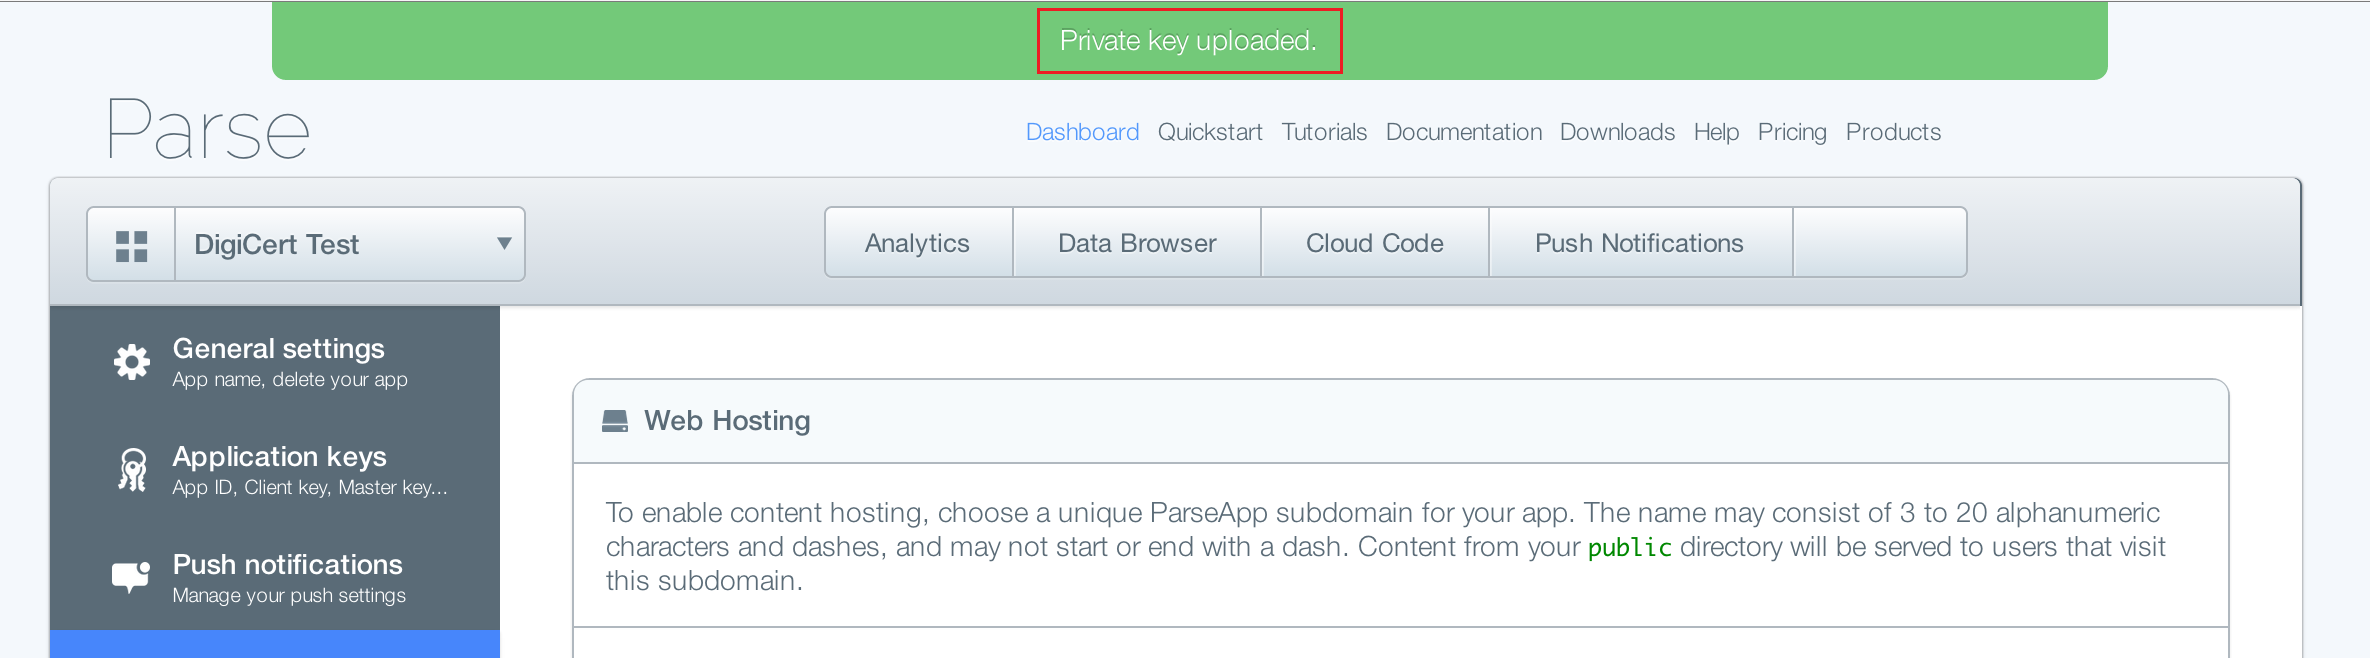2370x658 pixels.
Task: Open the Documentation link
Action: tap(1463, 132)
